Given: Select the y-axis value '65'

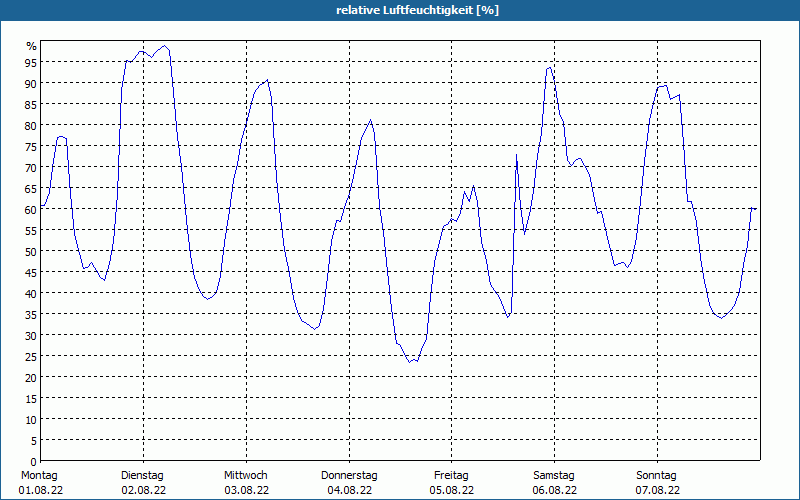Looking at the screenshot, I should pyautogui.click(x=32, y=189).
